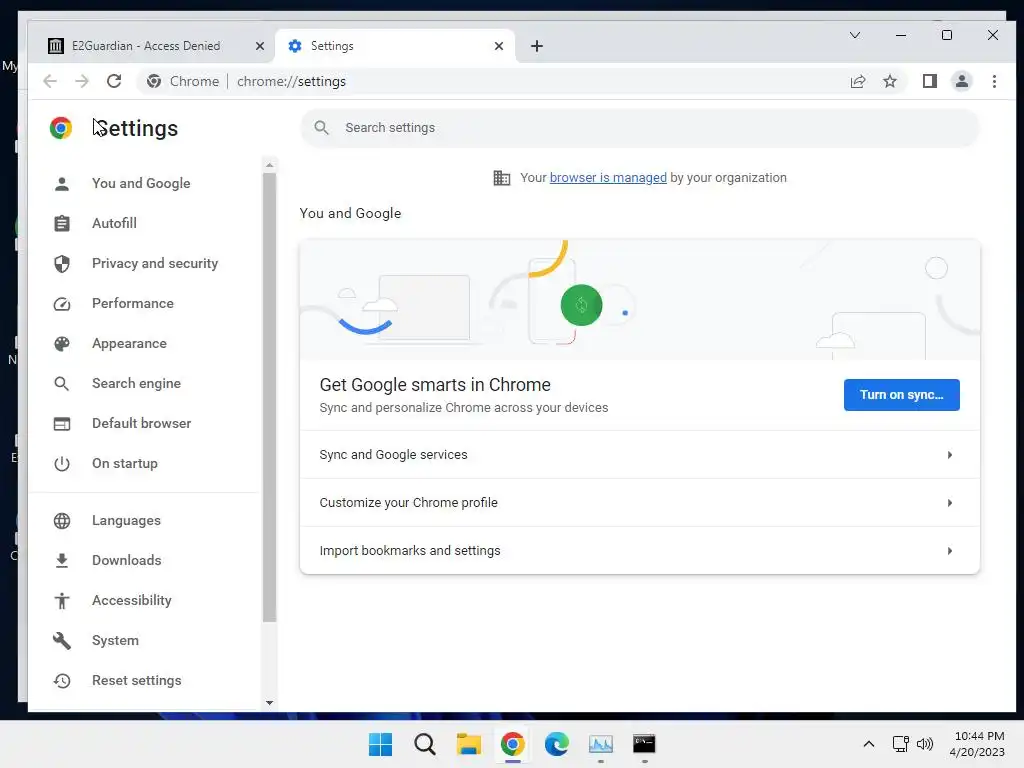The width and height of the screenshot is (1024, 768).
Task: Close the E2Guardian tab
Action: 260,46
